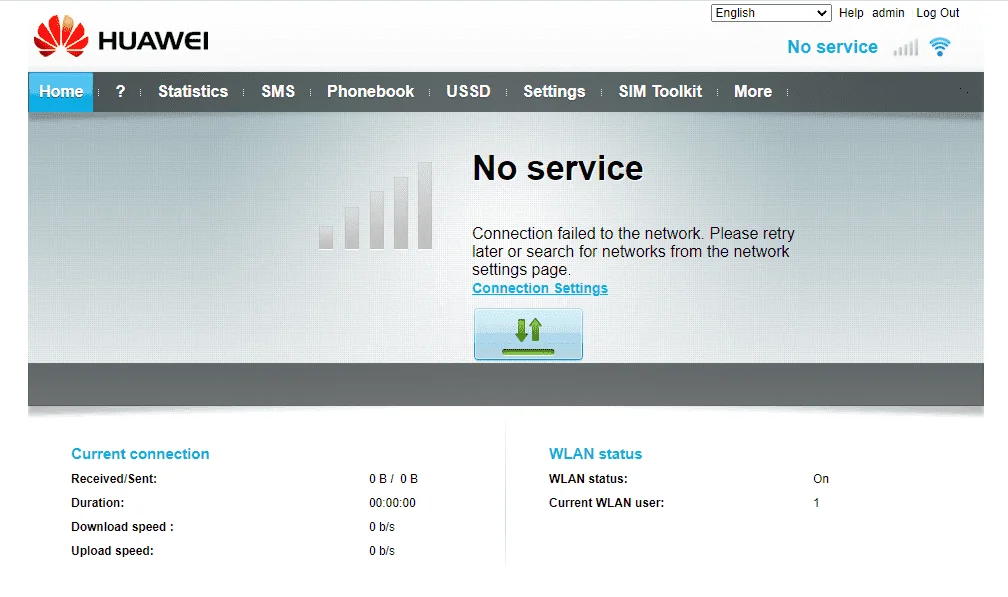
Task: Open the More menu
Action: 753,91
